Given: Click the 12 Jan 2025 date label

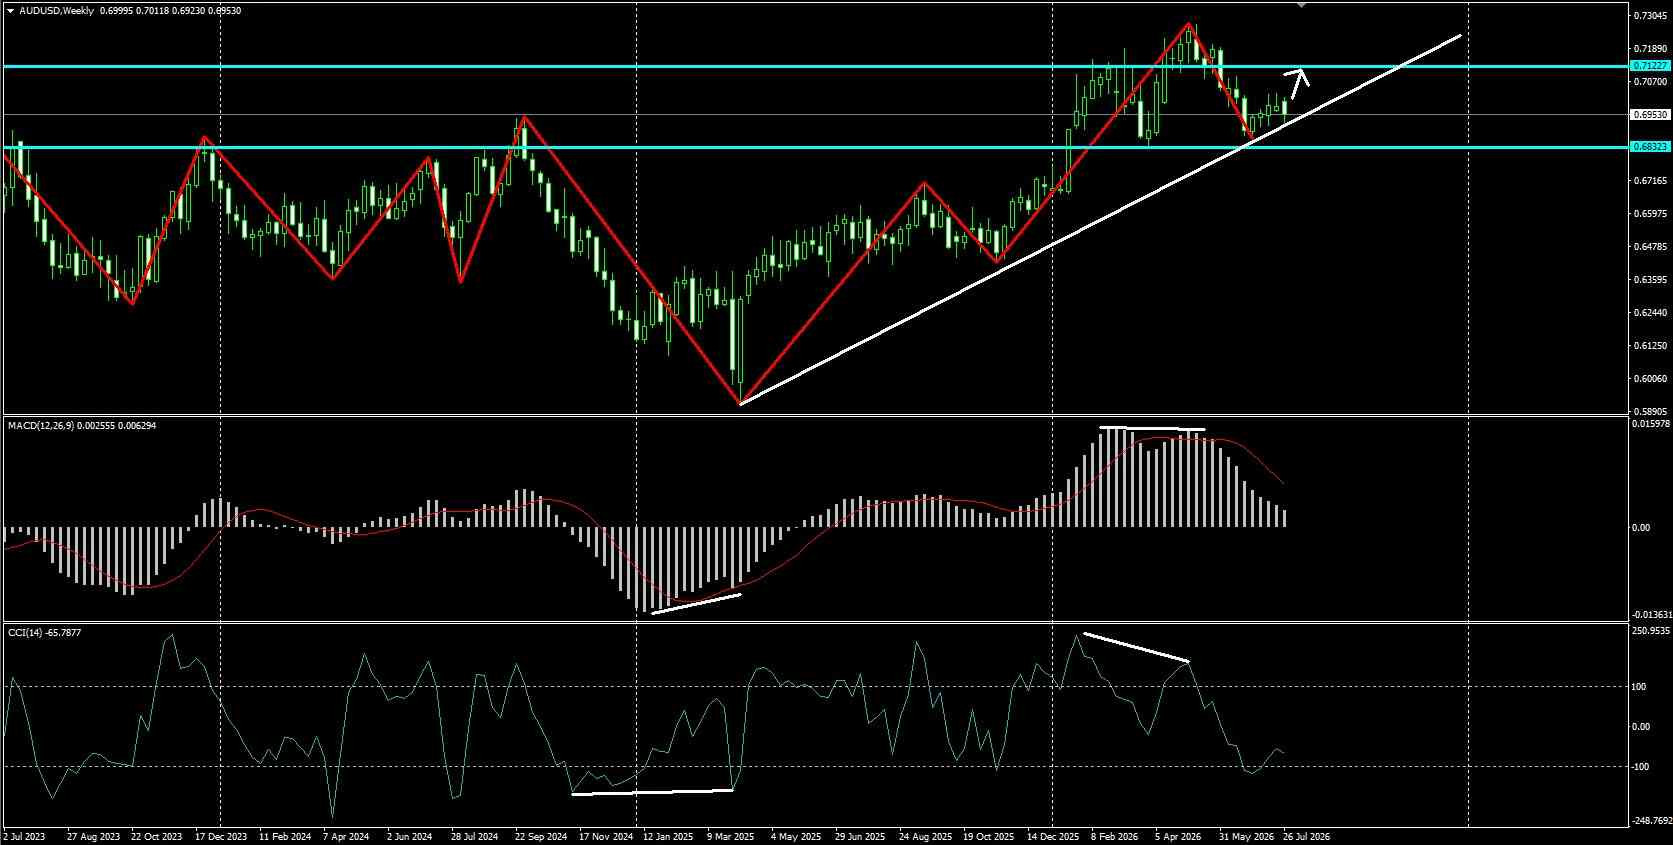Looking at the screenshot, I should tap(668, 836).
